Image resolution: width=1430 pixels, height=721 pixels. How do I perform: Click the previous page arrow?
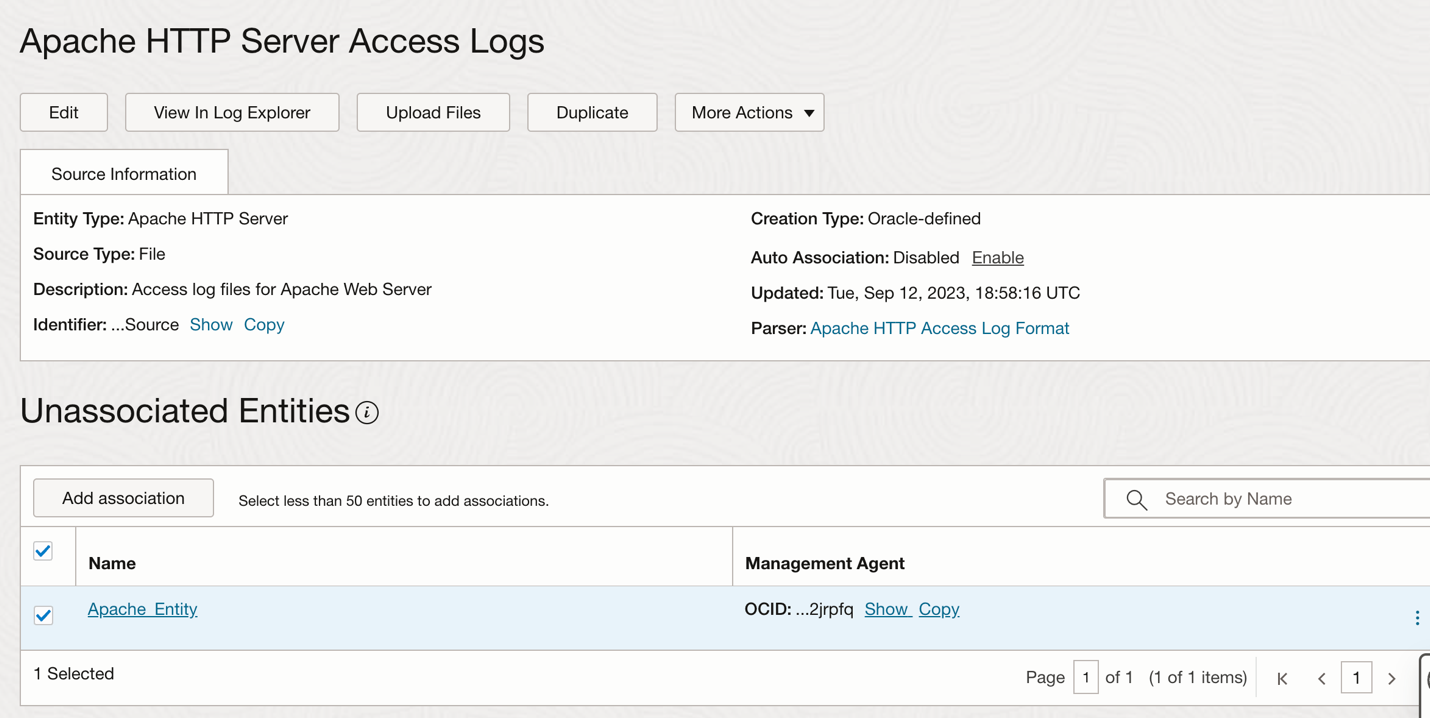[1321, 677]
